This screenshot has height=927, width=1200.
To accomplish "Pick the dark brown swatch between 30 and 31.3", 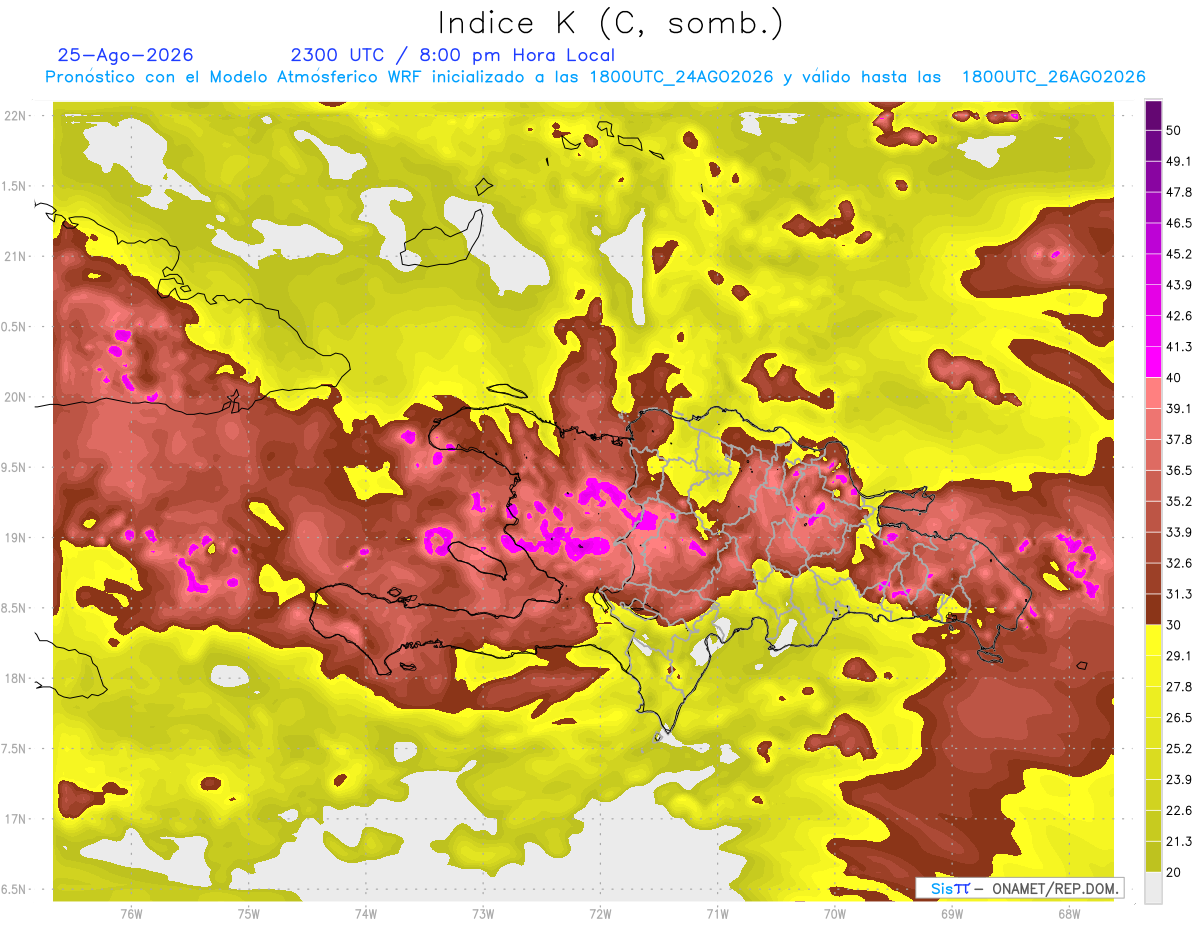I will [1153, 609].
